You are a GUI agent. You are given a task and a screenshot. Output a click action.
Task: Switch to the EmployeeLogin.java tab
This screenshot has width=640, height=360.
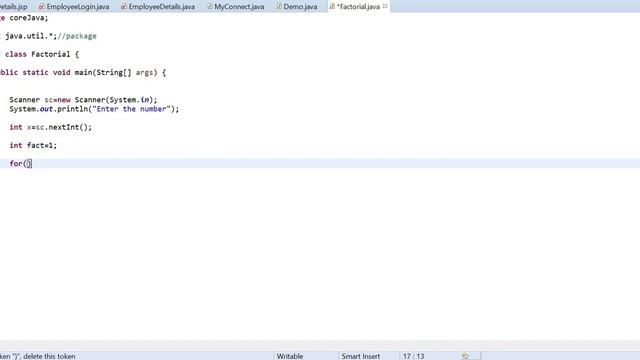click(x=74, y=7)
